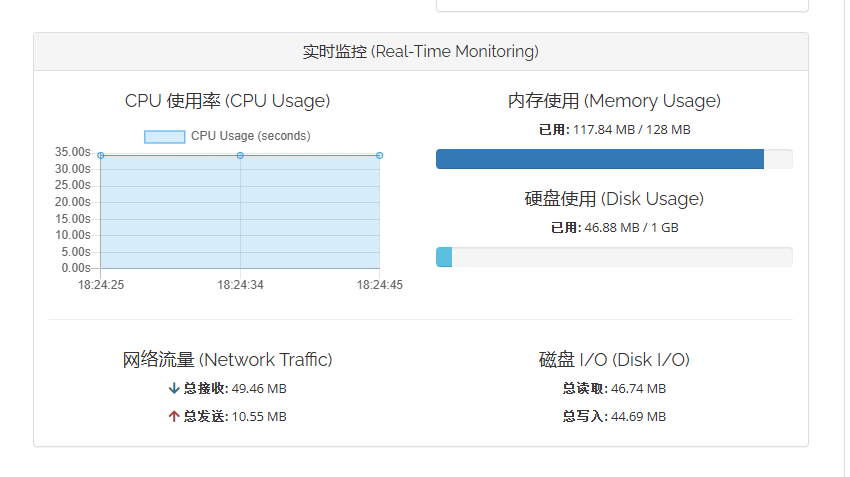The image size is (850, 477).
Task: Click the Memory Usage progress bar
Action: coord(613,159)
